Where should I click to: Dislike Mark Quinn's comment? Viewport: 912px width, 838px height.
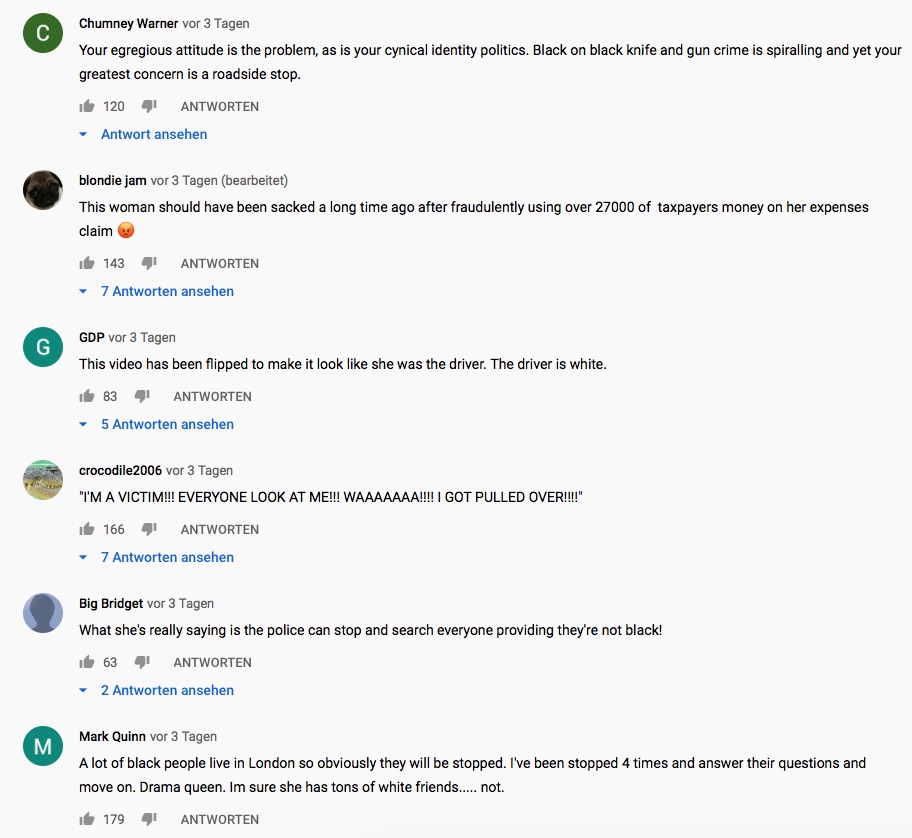[149, 819]
